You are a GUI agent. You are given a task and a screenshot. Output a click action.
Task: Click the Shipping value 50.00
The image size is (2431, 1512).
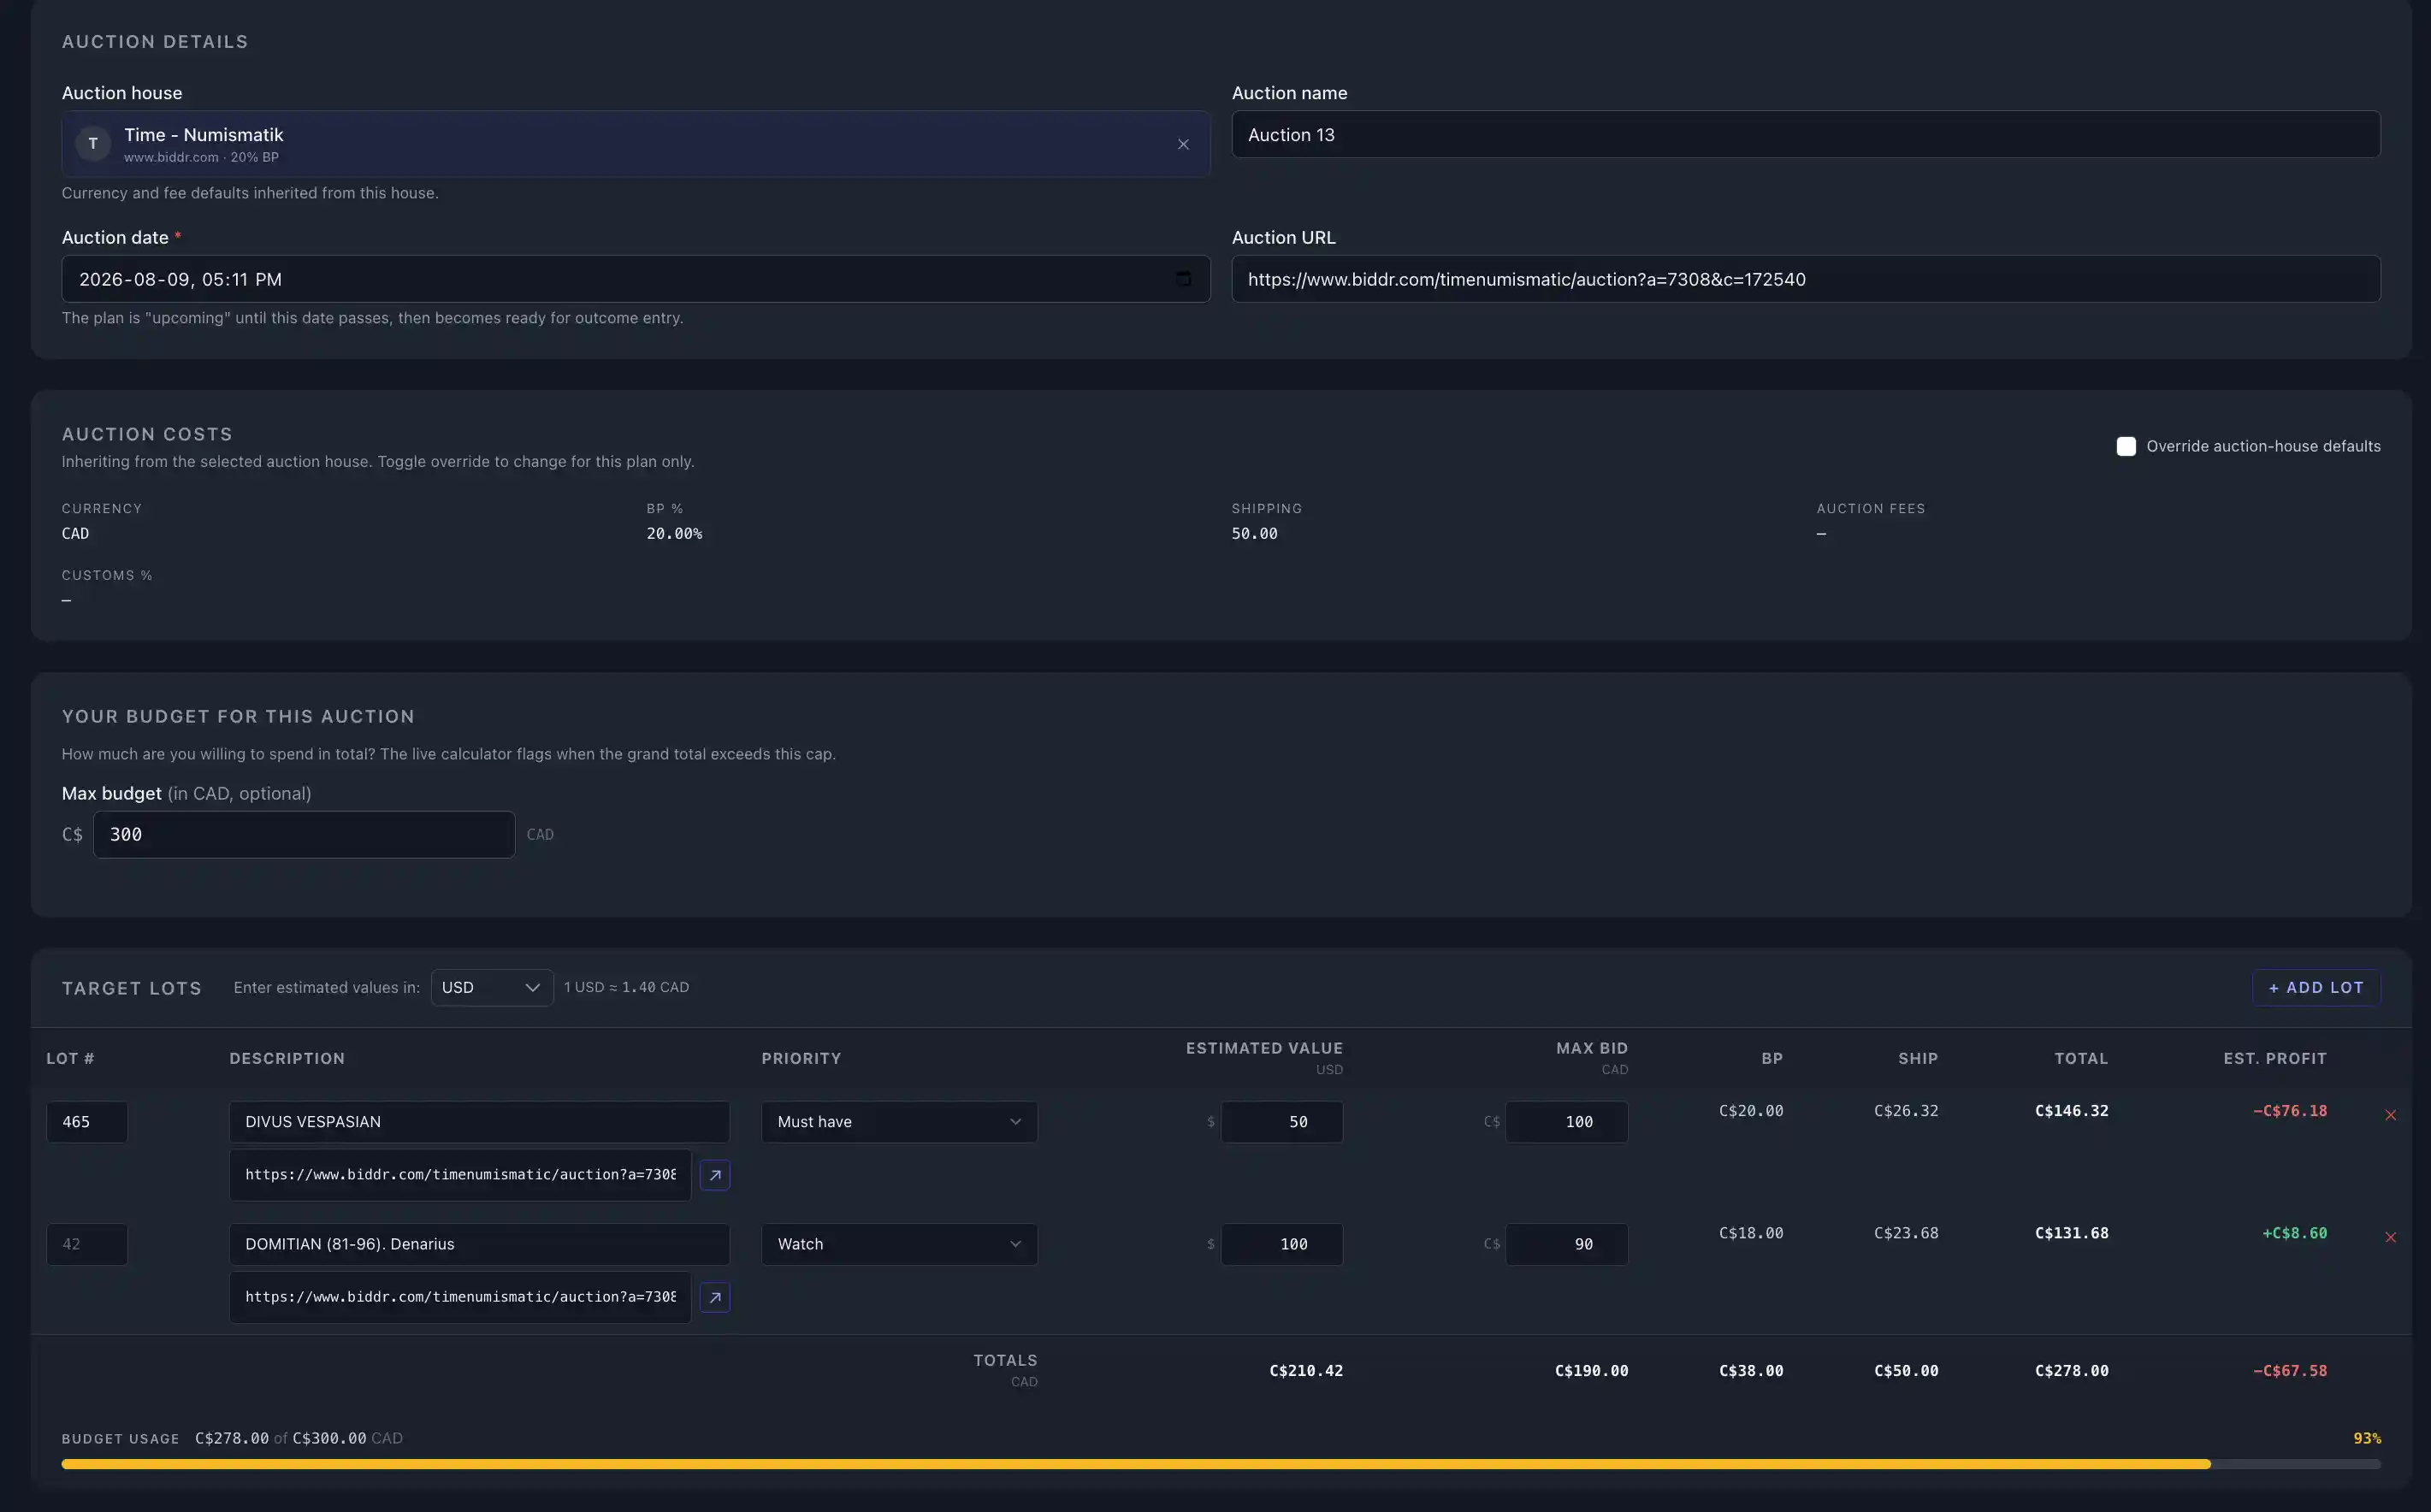1254,534
